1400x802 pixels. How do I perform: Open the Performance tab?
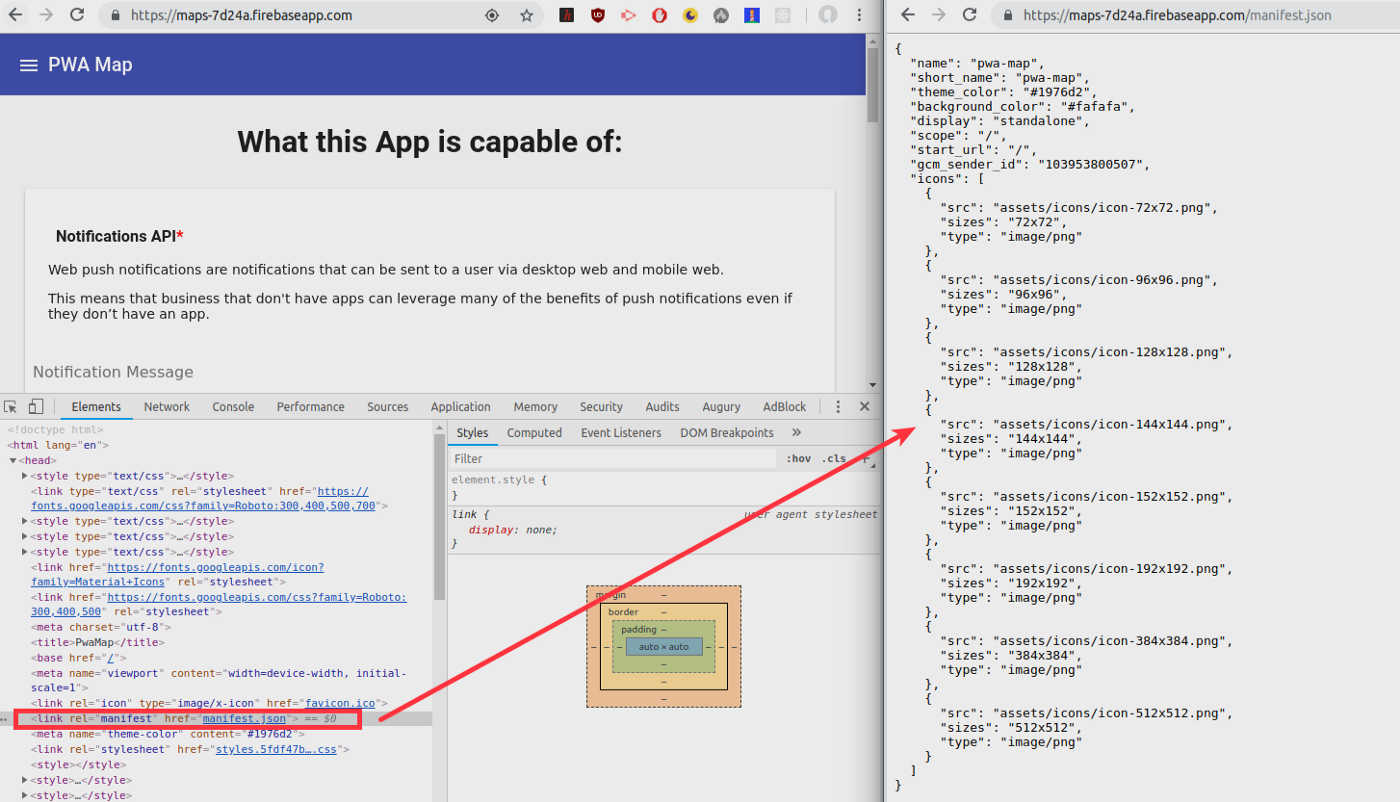coord(310,407)
